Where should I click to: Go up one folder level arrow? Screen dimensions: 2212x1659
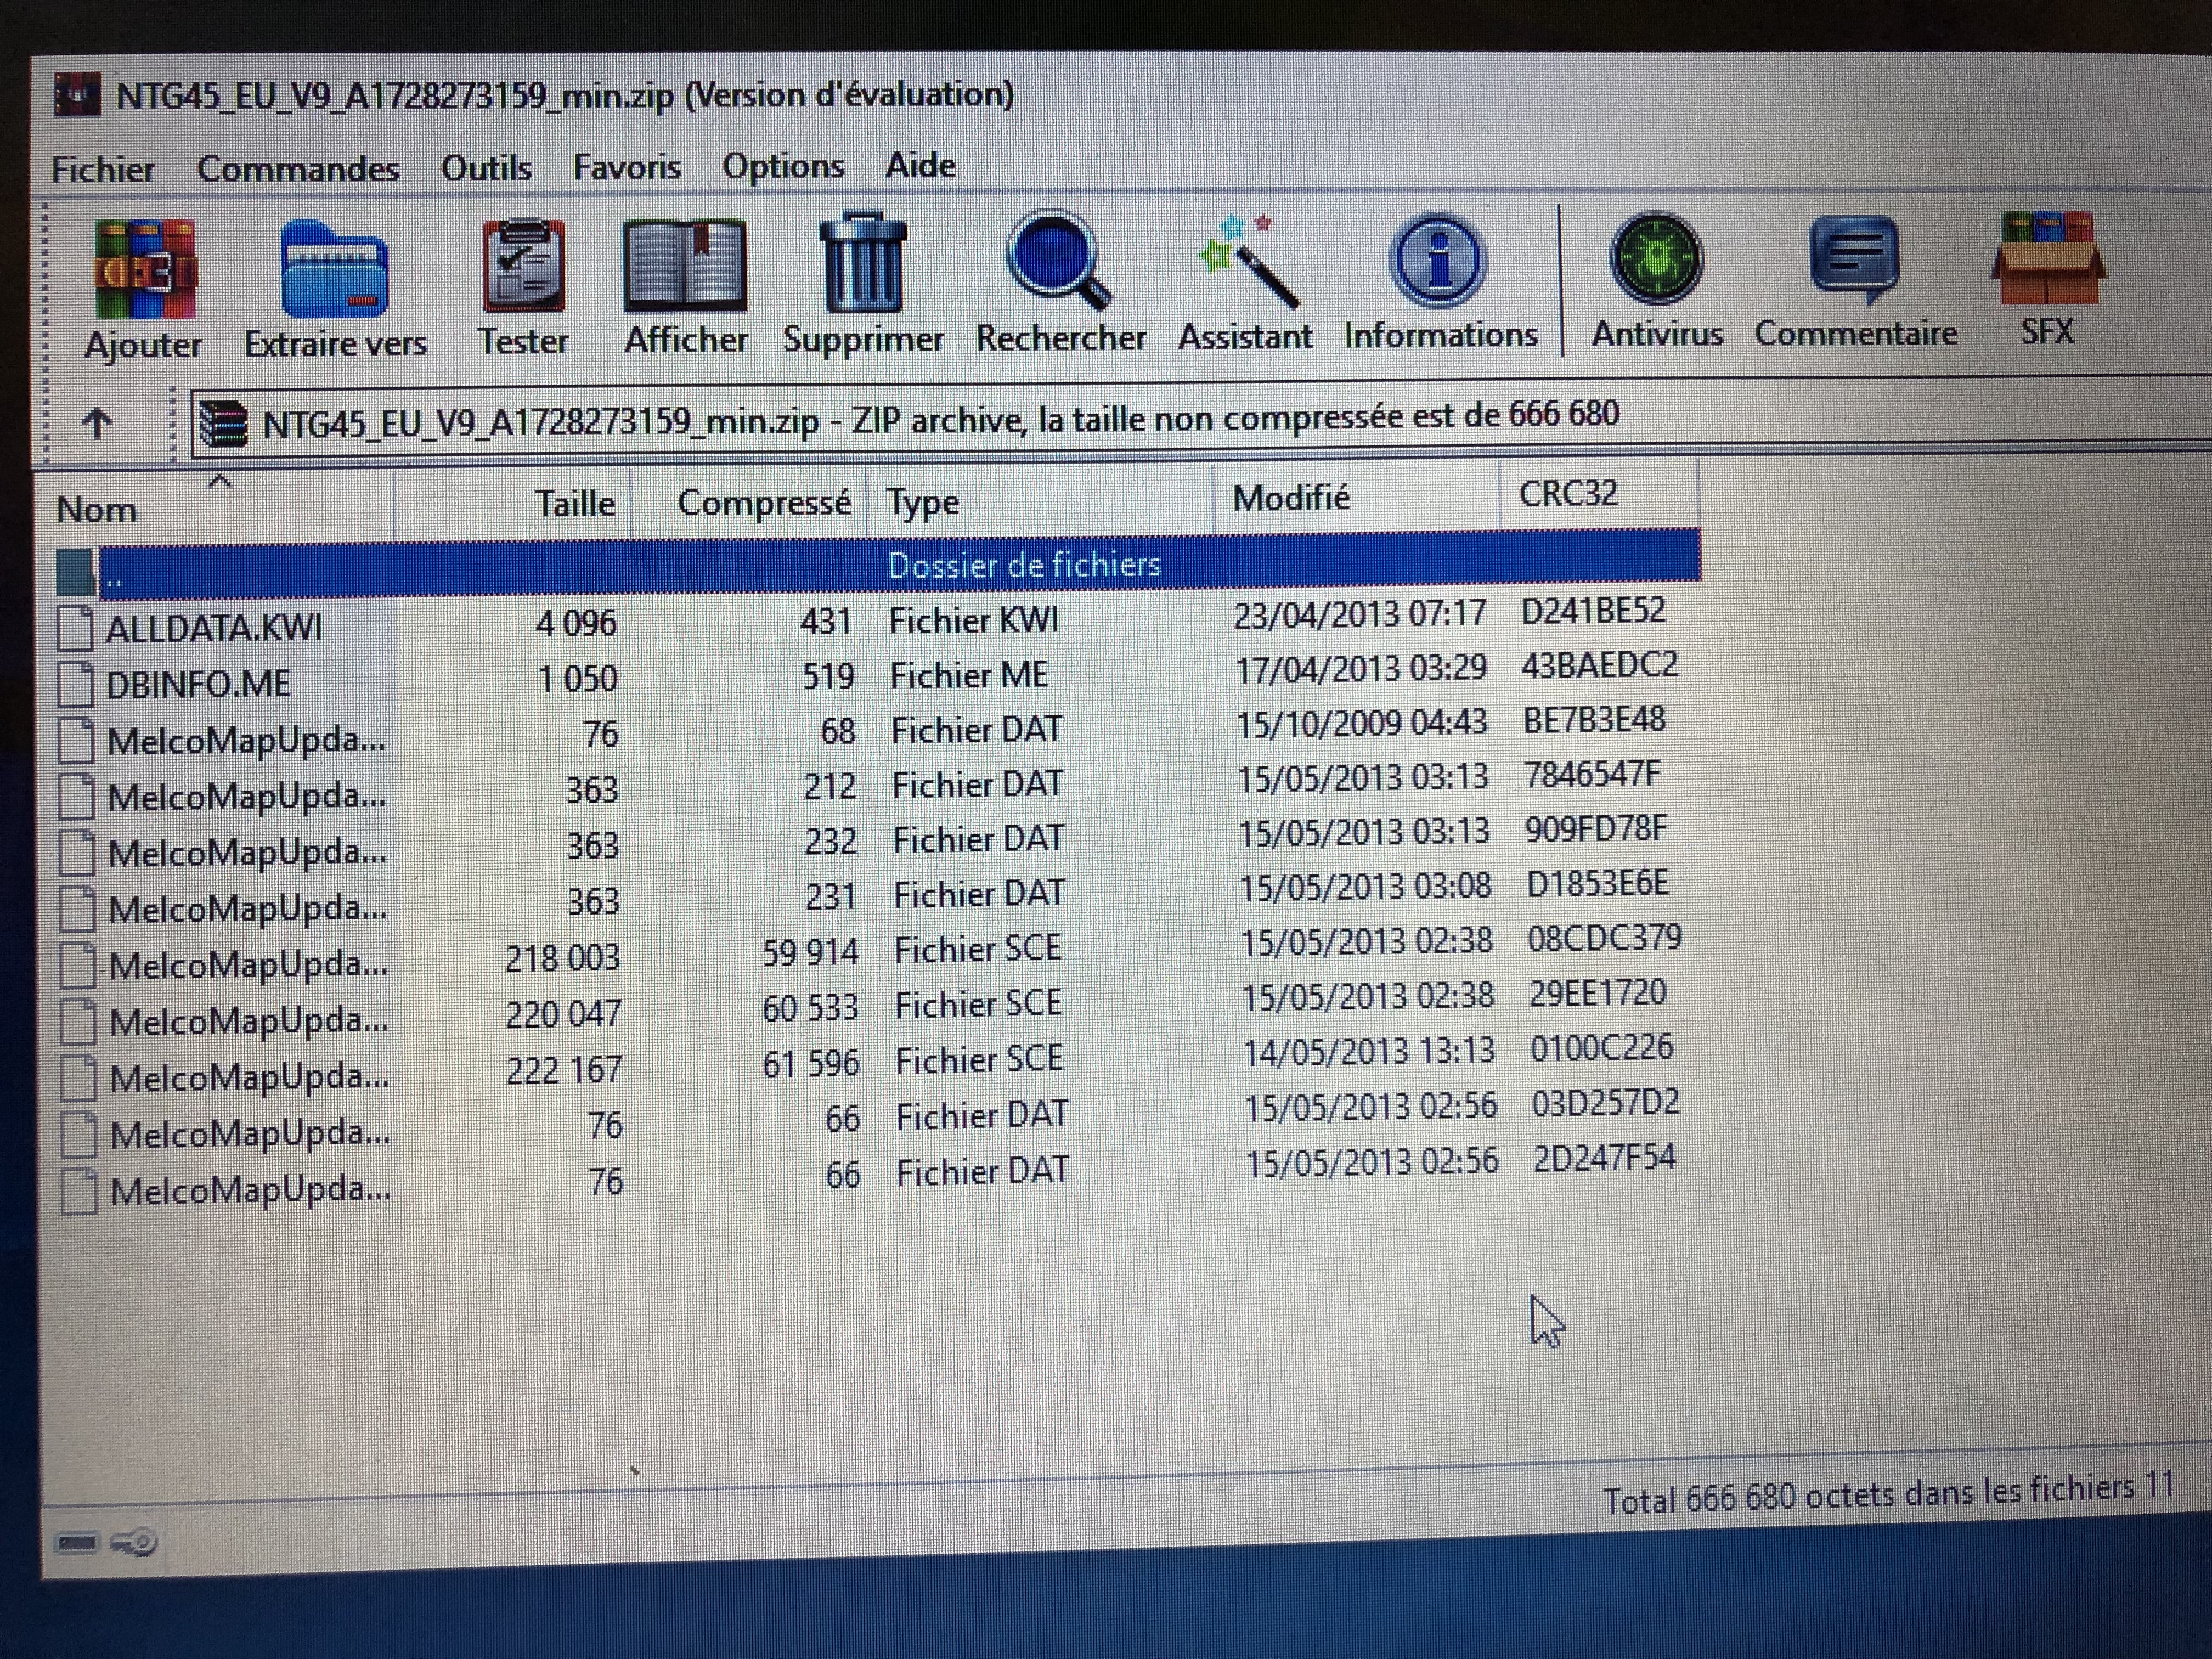97,424
